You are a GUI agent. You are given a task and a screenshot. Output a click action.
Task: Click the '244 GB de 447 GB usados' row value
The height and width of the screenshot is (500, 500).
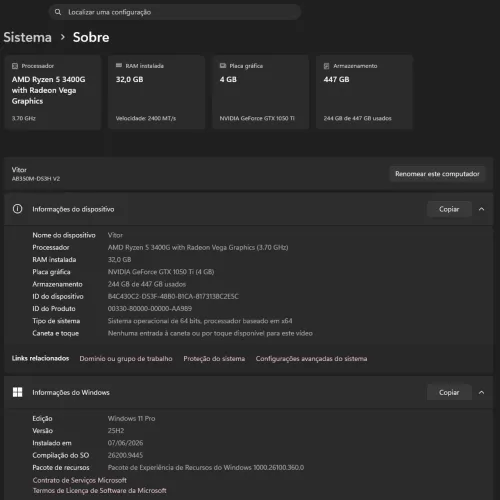tap(147, 284)
